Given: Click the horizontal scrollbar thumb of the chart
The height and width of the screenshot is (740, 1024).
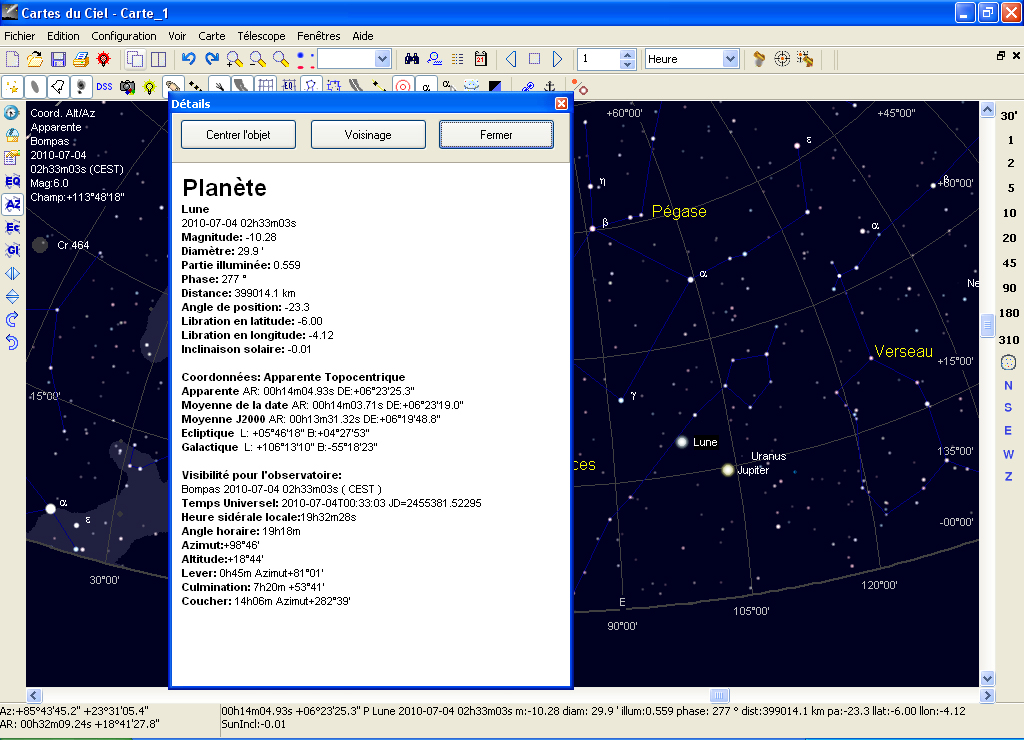Looking at the screenshot, I should [719, 696].
